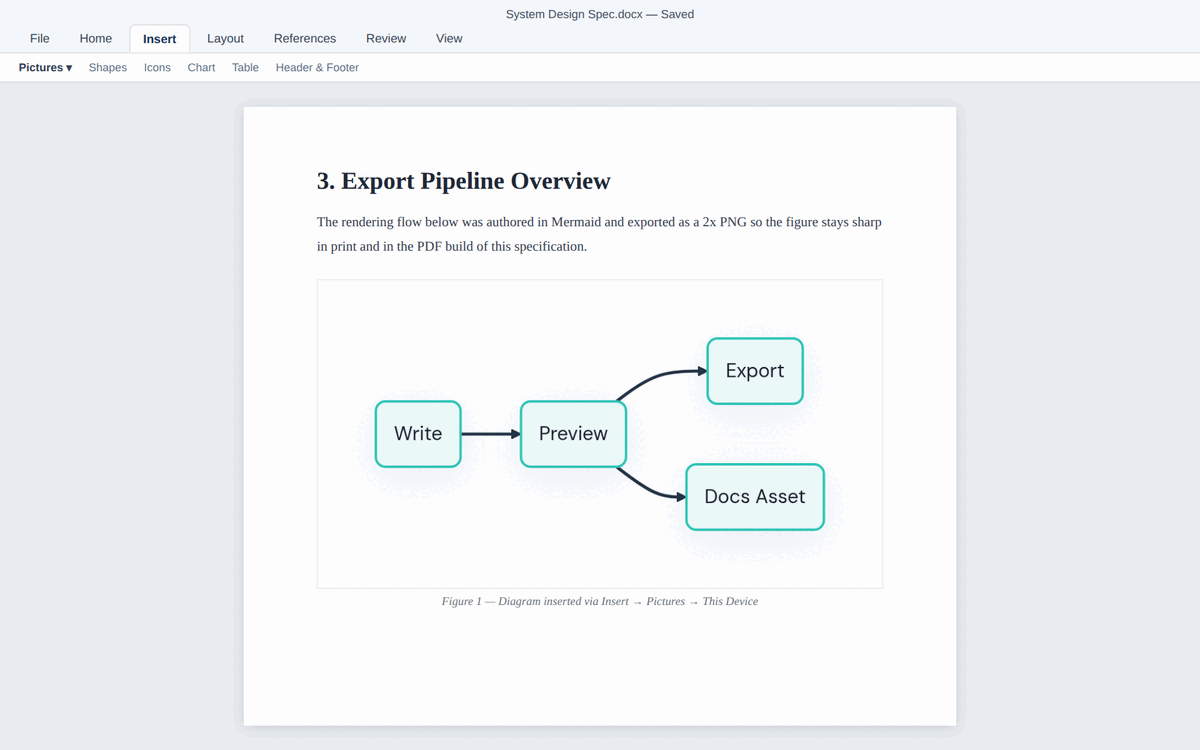Expand the Pictures dropdown
Viewport: 1200px width, 750px height.
pyautogui.click(x=45, y=67)
